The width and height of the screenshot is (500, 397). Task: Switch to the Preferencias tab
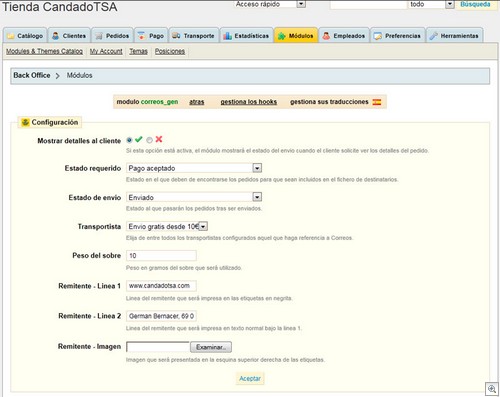pyautogui.click(x=398, y=35)
